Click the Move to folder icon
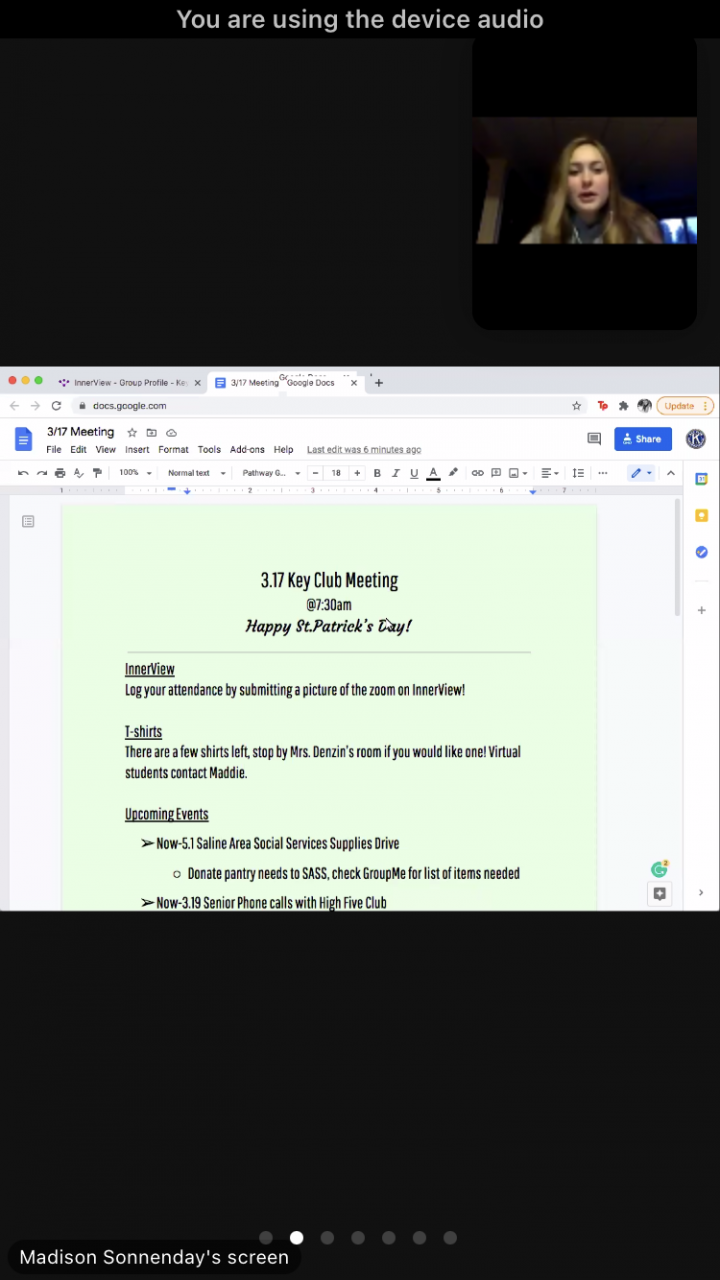The width and height of the screenshot is (720, 1280). (152, 433)
